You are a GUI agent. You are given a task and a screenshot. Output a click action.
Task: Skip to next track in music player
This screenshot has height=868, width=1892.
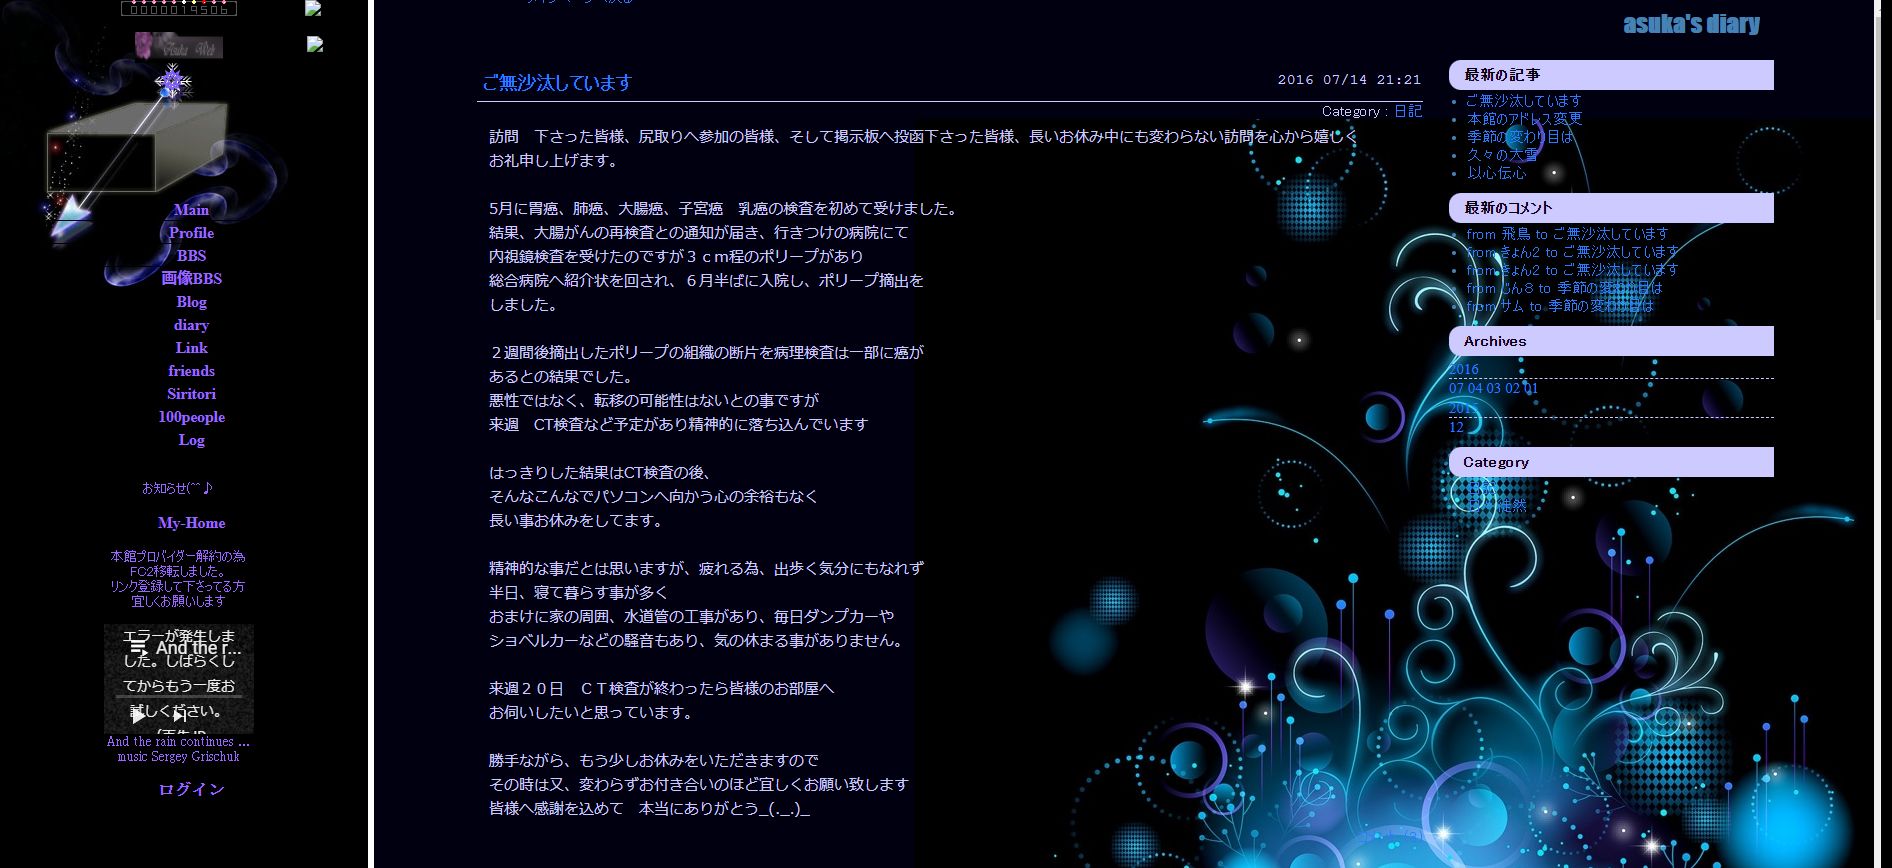[x=179, y=715]
